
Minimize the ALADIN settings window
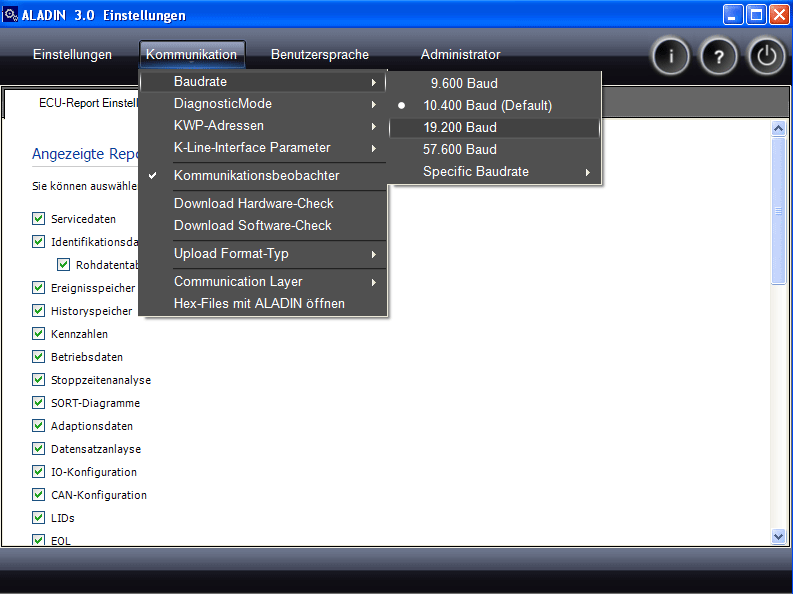(x=732, y=15)
